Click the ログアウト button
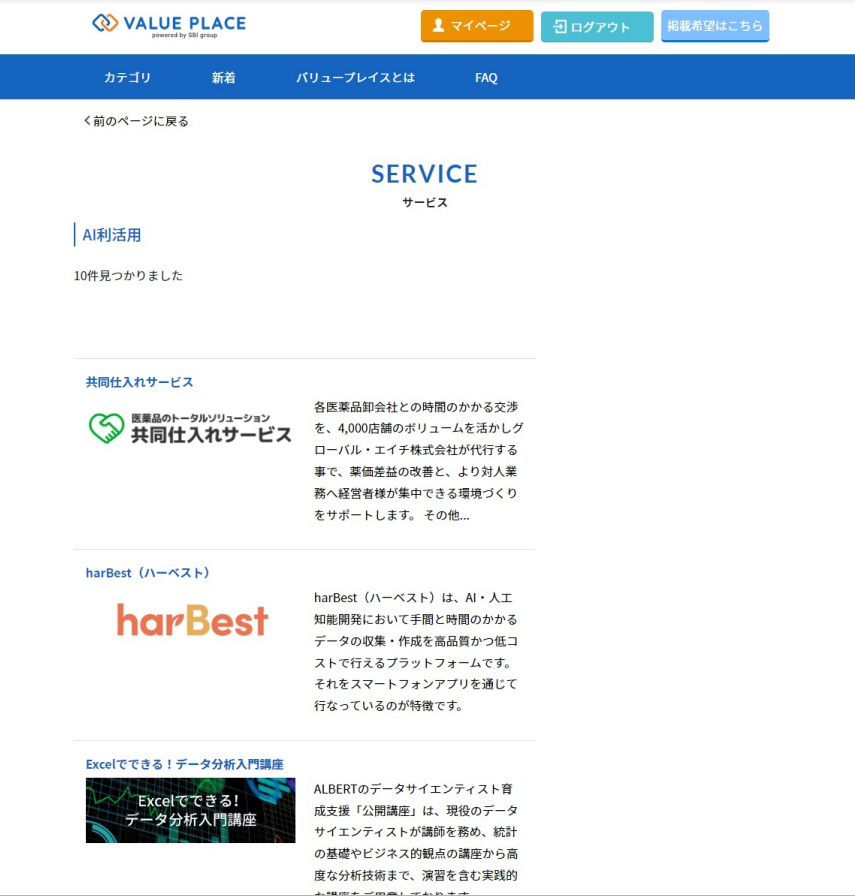This screenshot has height=896, width=855. tap(597, 26)
